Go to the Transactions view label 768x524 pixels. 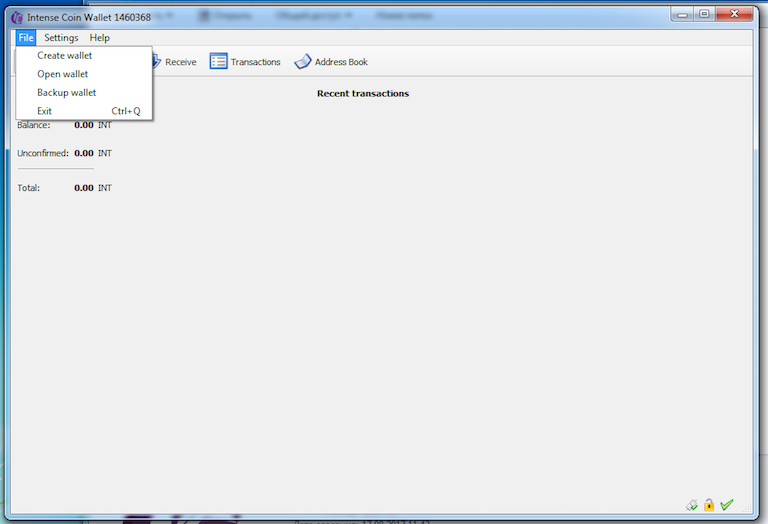click(256, 62)
